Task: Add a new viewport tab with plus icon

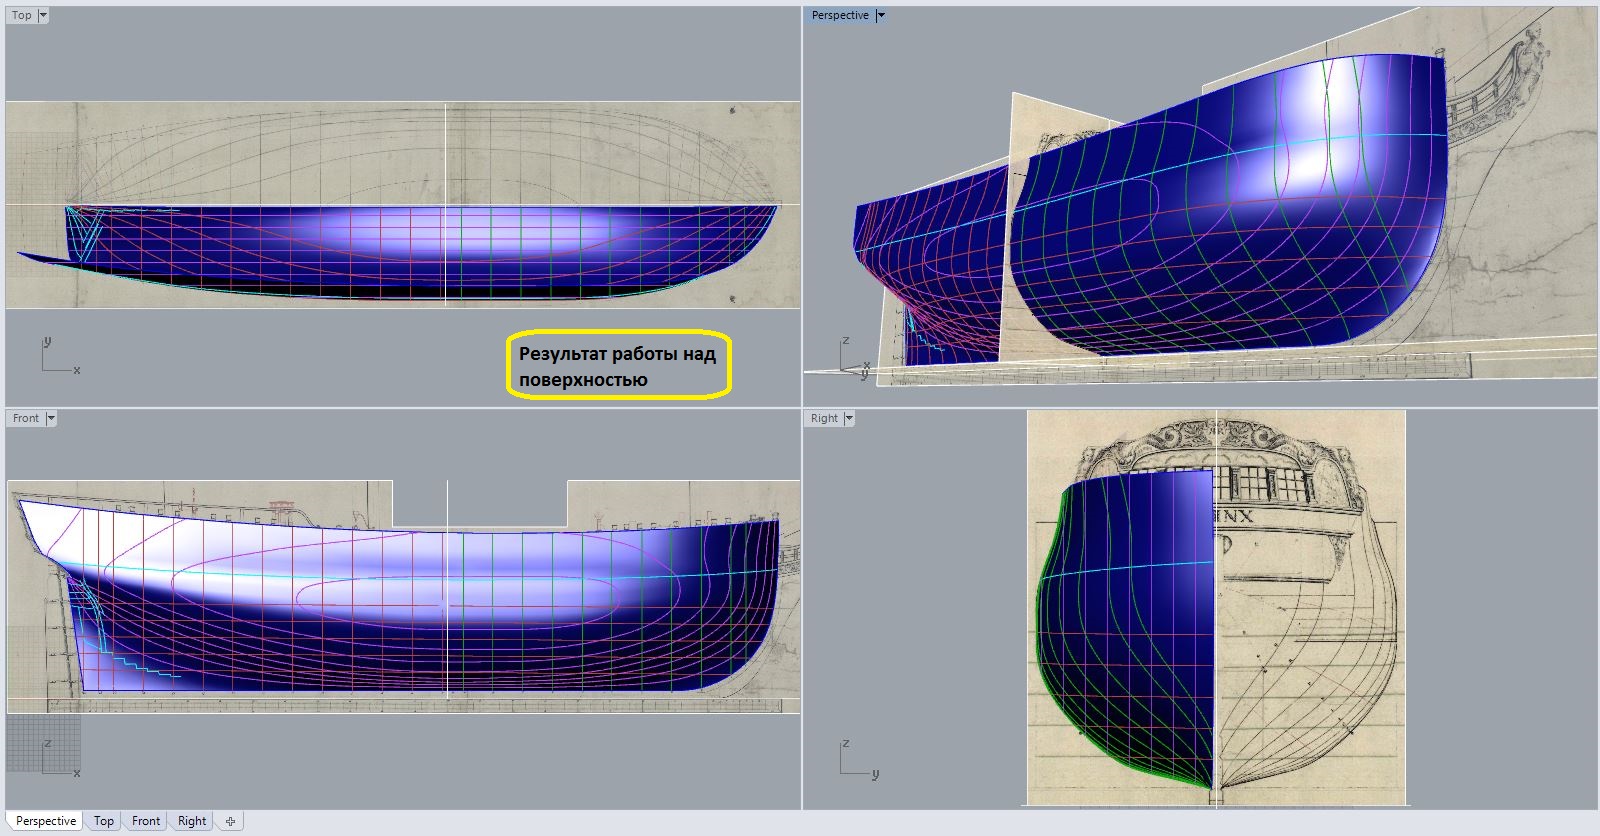Action: click(x=230, y=821)
